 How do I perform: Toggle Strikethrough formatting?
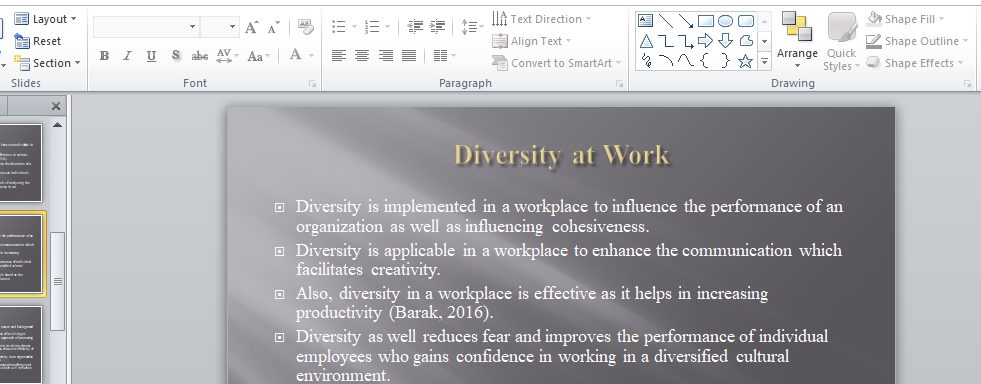point(200,56)
